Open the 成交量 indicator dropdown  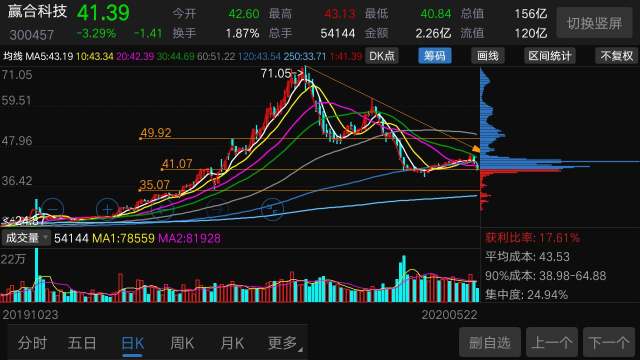25,238
